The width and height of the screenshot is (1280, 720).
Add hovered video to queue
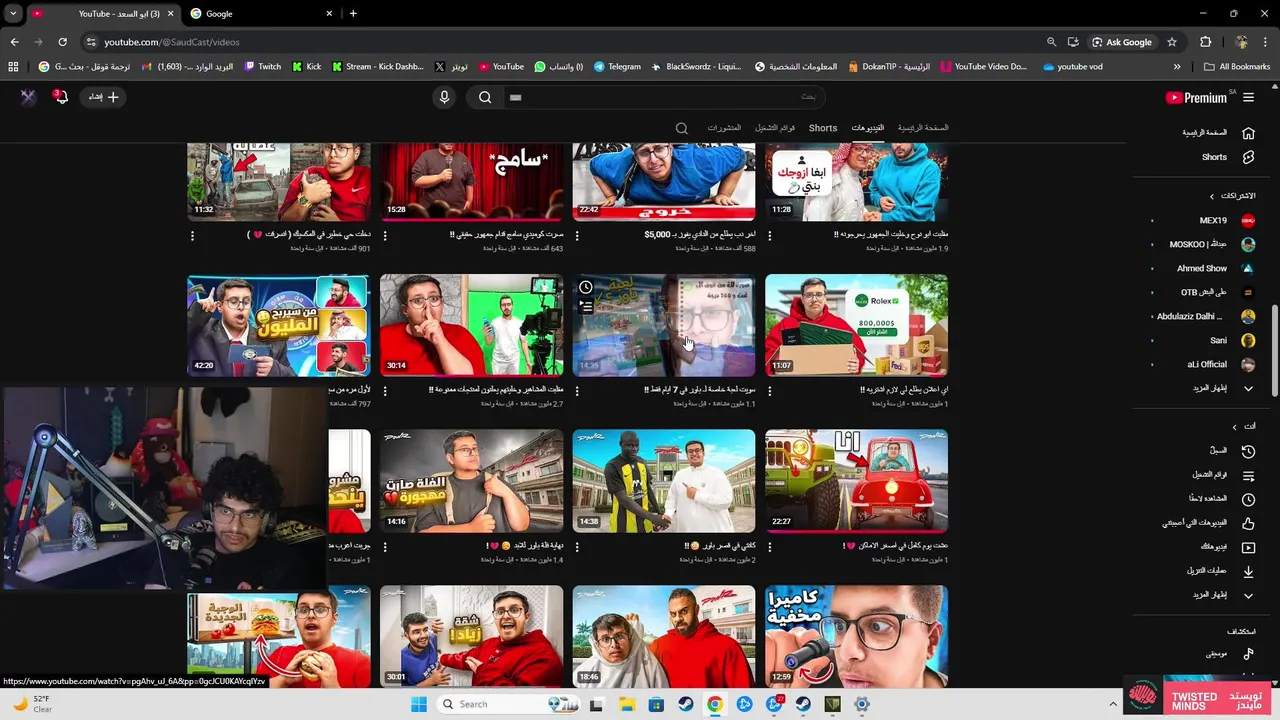[x=586, y=309]
